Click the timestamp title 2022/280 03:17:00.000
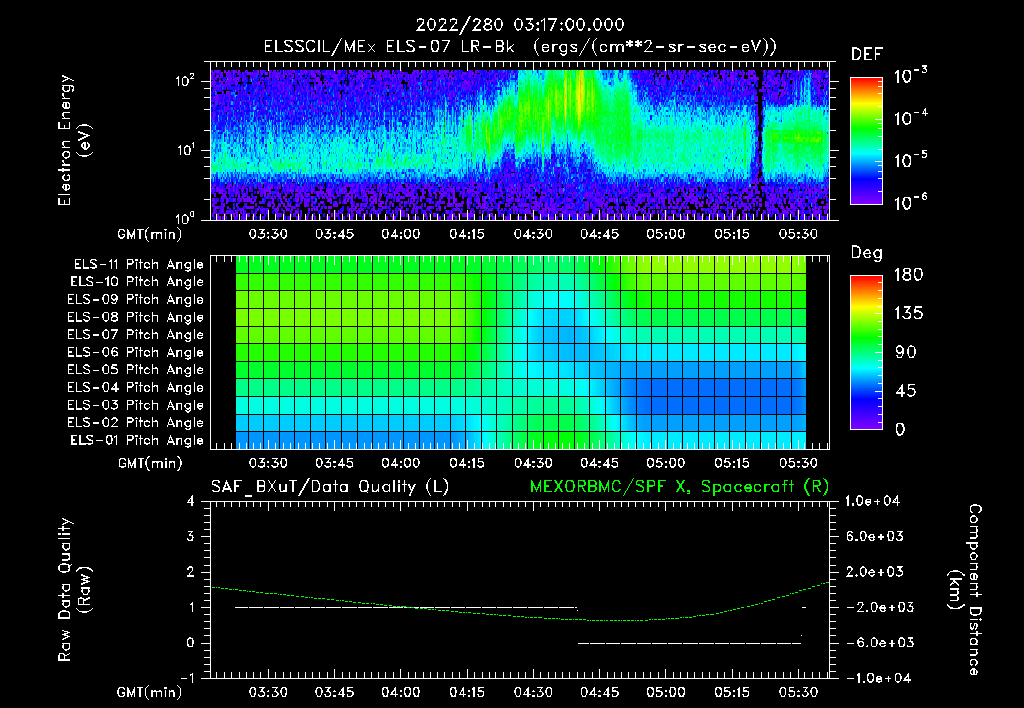 520,25
